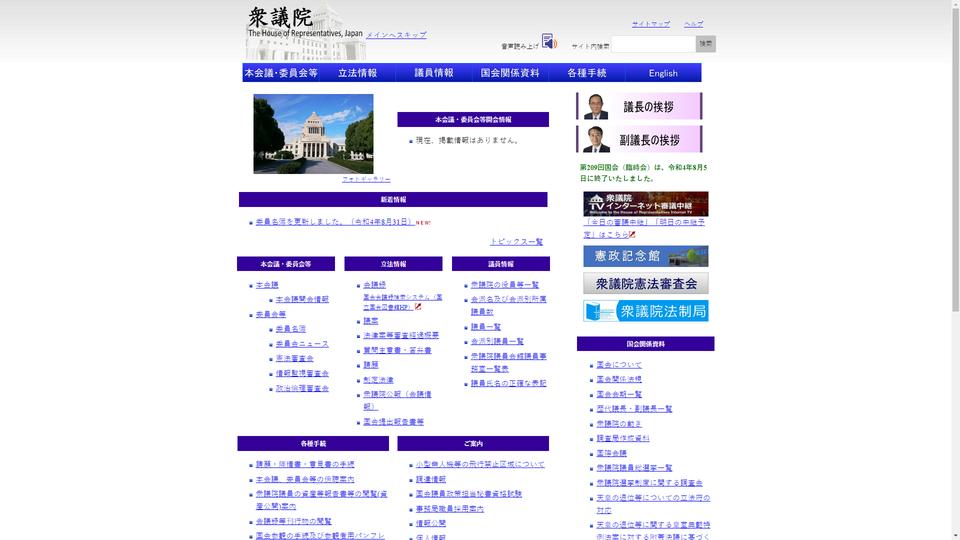This screenshot has width=960, height=540.
Task: Open the トピックス一覧 link
Action: [x=516, y=242]
